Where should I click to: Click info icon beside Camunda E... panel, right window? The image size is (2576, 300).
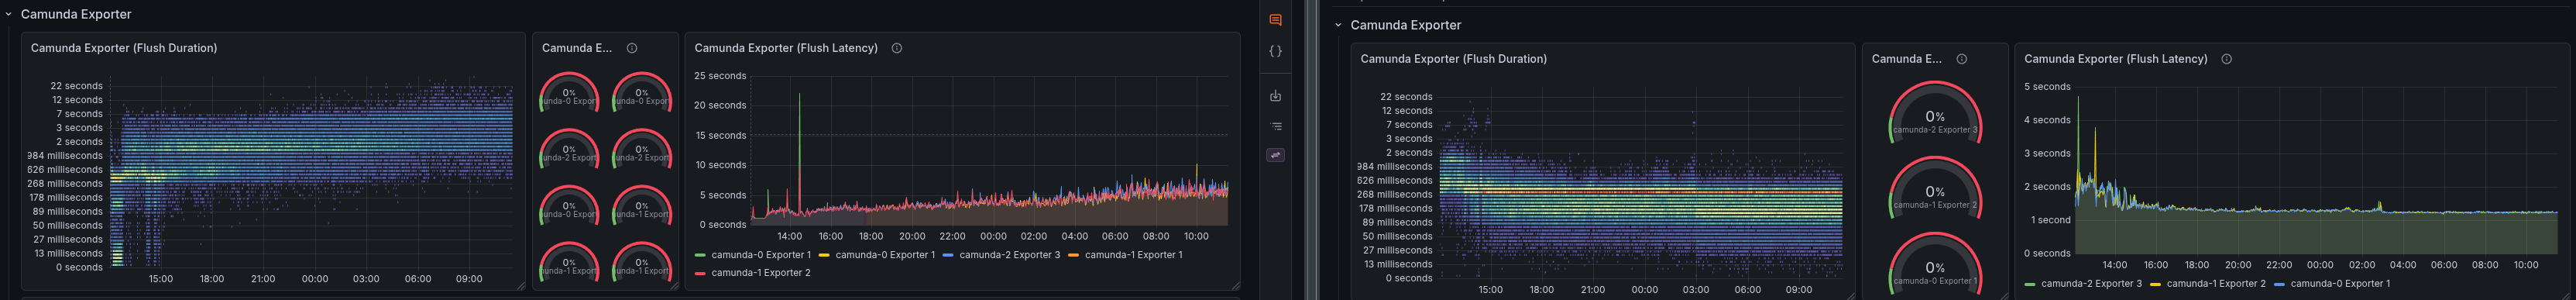1961,59
